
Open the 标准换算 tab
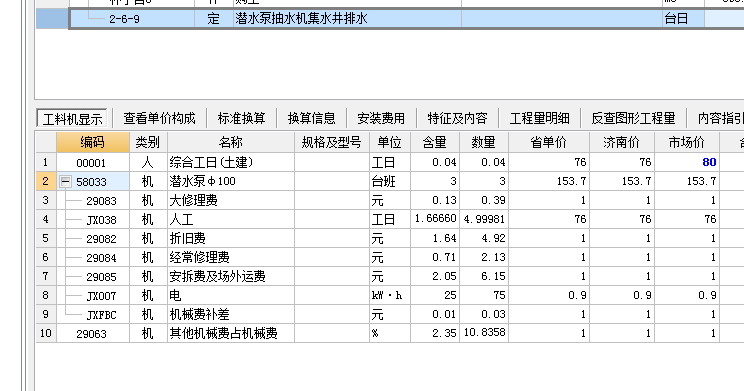(242, 118)
